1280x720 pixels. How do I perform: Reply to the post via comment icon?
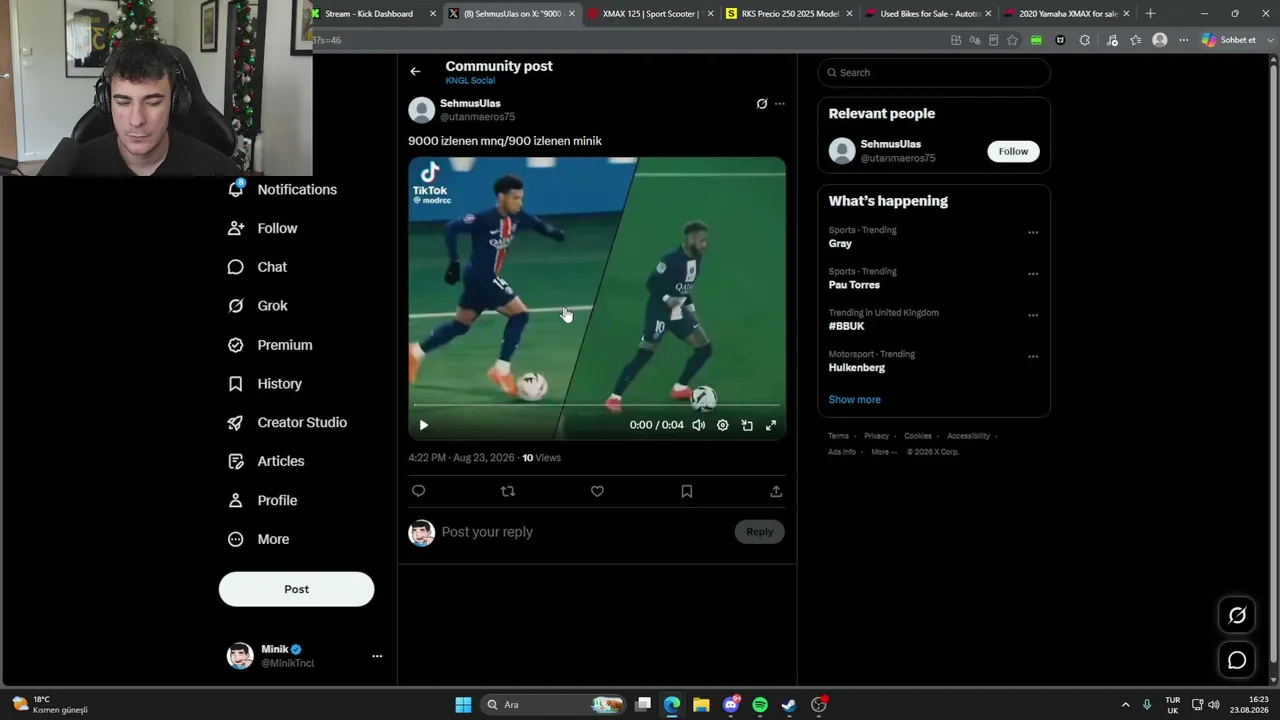click(x=419, y=491)
